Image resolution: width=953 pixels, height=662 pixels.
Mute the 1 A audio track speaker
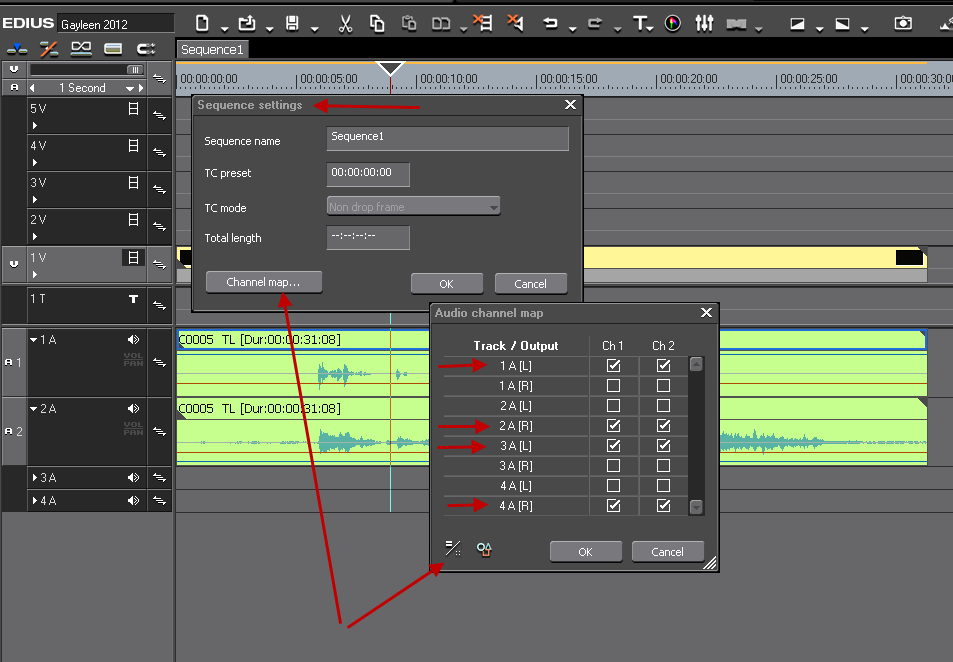[133, 340]
